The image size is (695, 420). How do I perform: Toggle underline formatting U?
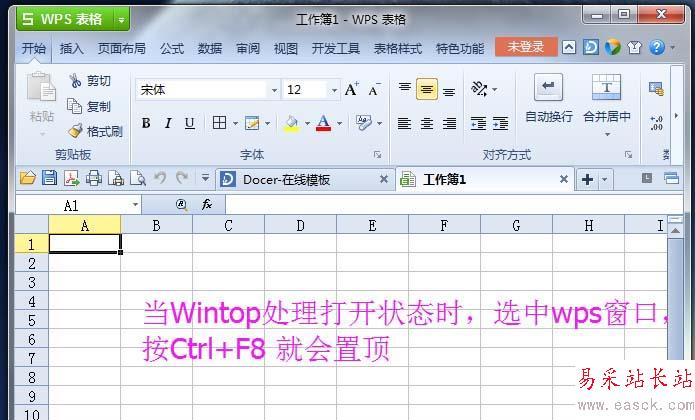pyautogui.click(x=190, y=123)
